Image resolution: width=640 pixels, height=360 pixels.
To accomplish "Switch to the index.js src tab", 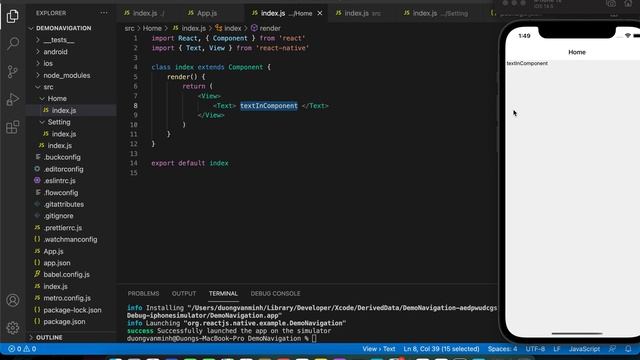I will tap(358, 13).
